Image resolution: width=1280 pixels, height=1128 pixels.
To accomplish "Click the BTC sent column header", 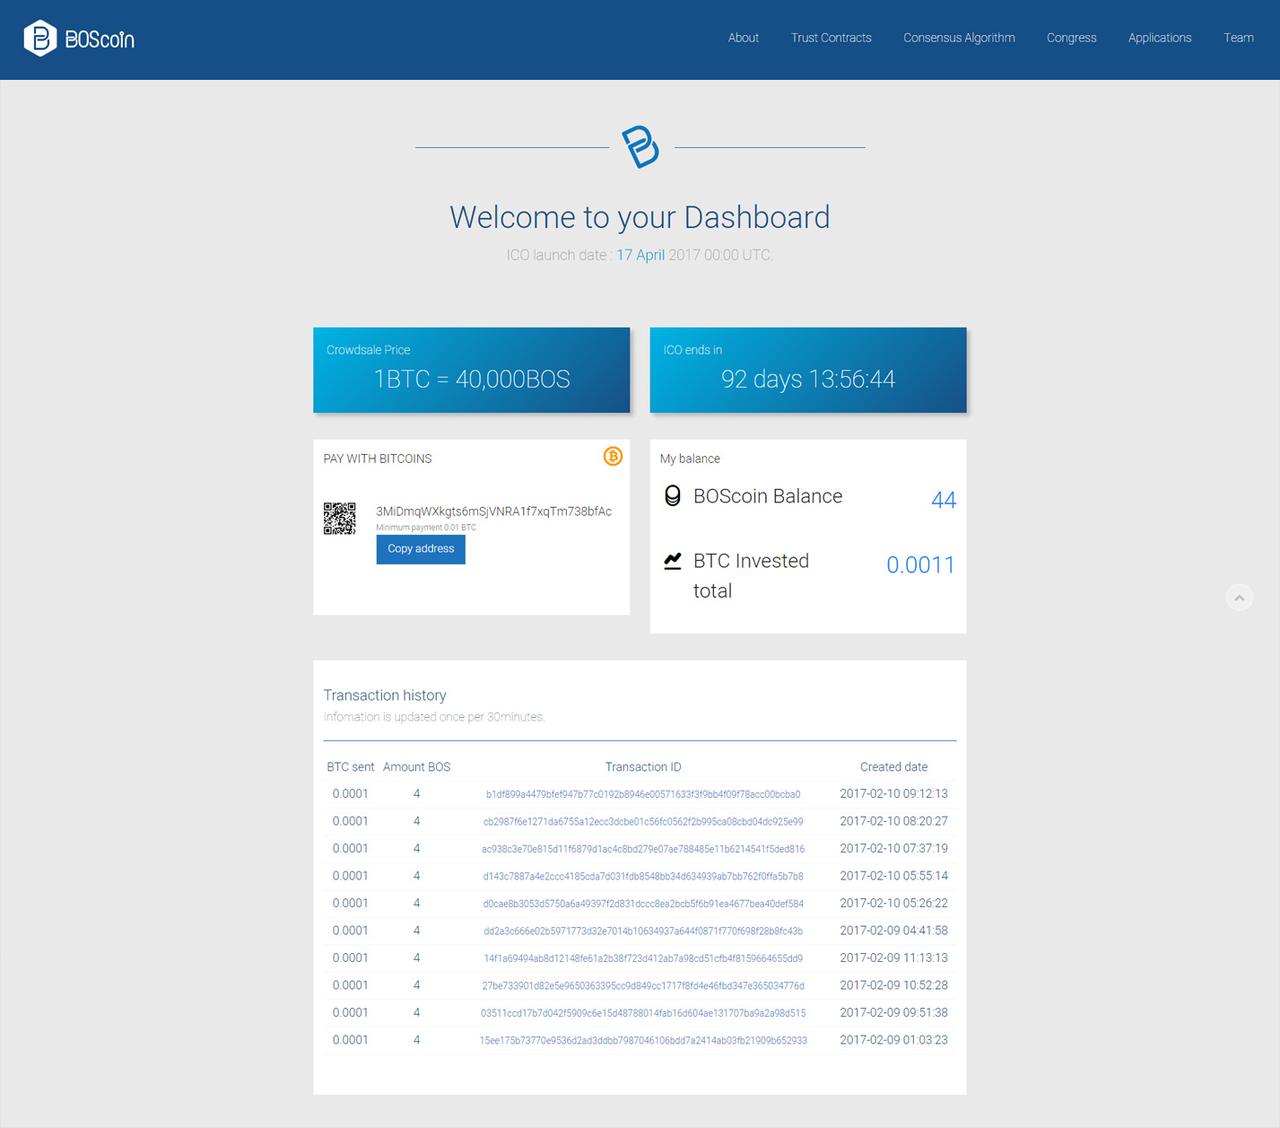I will (x=350, y=767).
